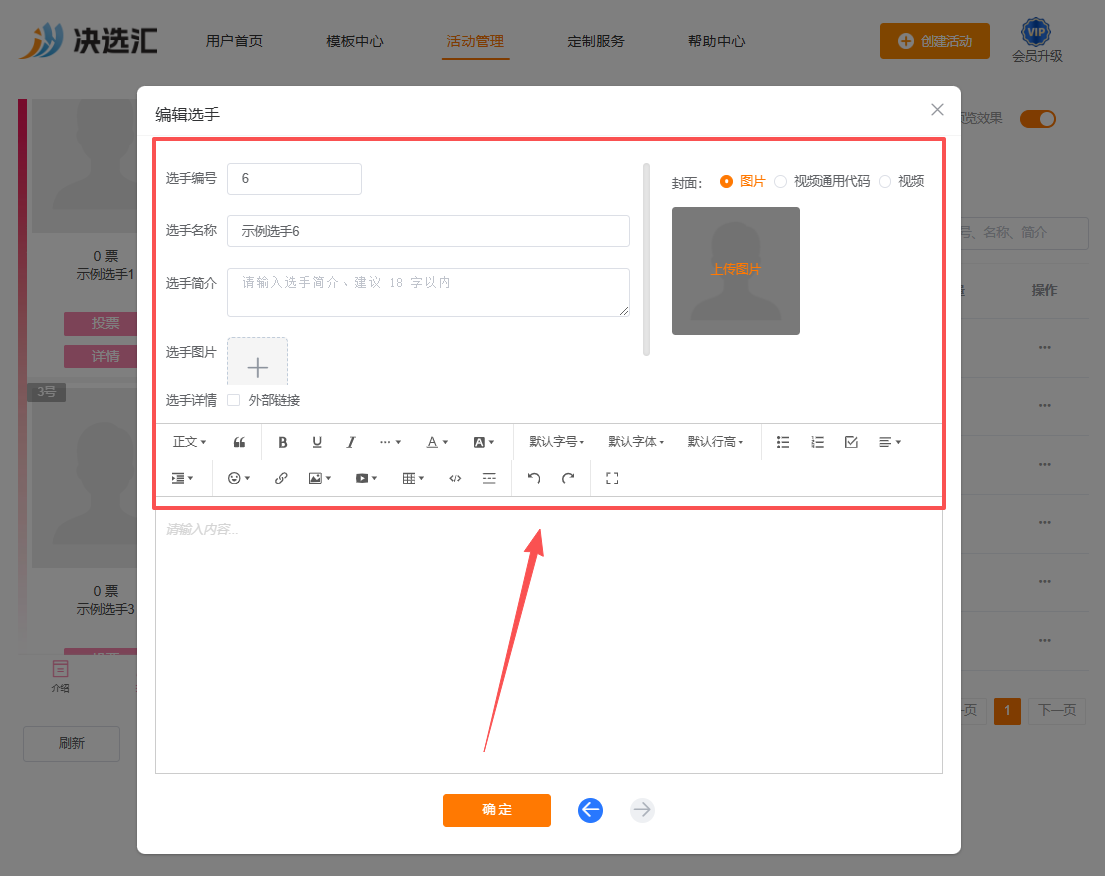Open the insert table dropdown

[x=413, y=479]
